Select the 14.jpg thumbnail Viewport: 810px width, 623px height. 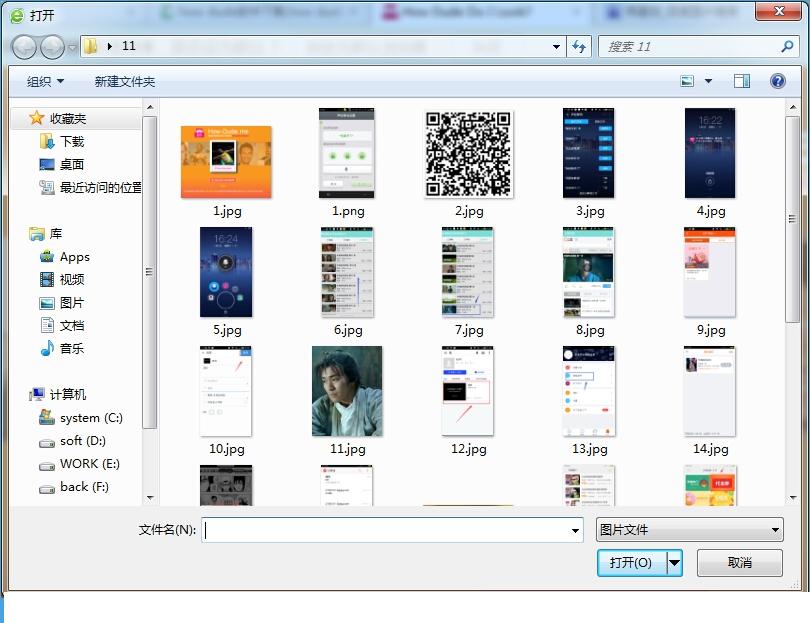pos(710,391)
